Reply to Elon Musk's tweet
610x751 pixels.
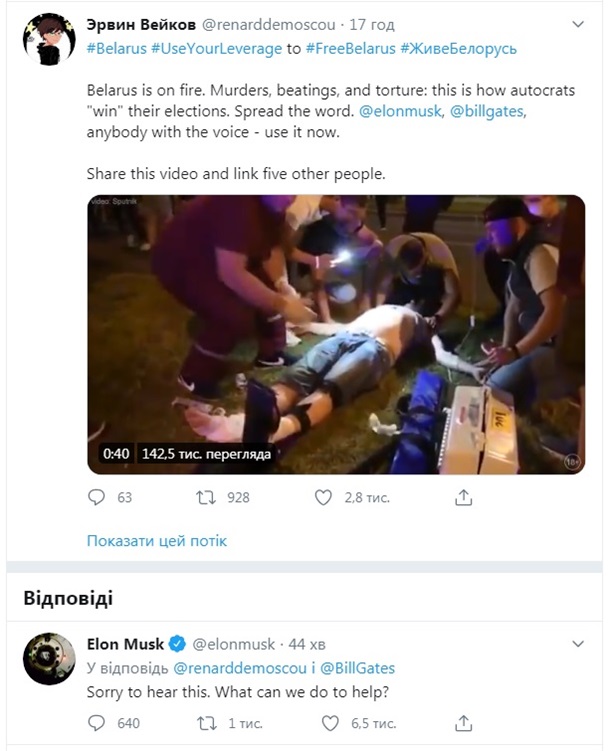click(96, 723)
